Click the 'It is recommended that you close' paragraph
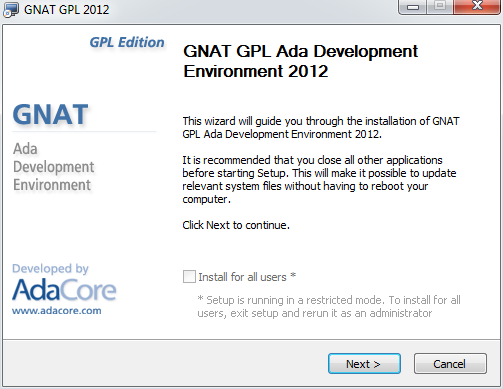This screenshot has width=503, height=389. coord(319,180)
